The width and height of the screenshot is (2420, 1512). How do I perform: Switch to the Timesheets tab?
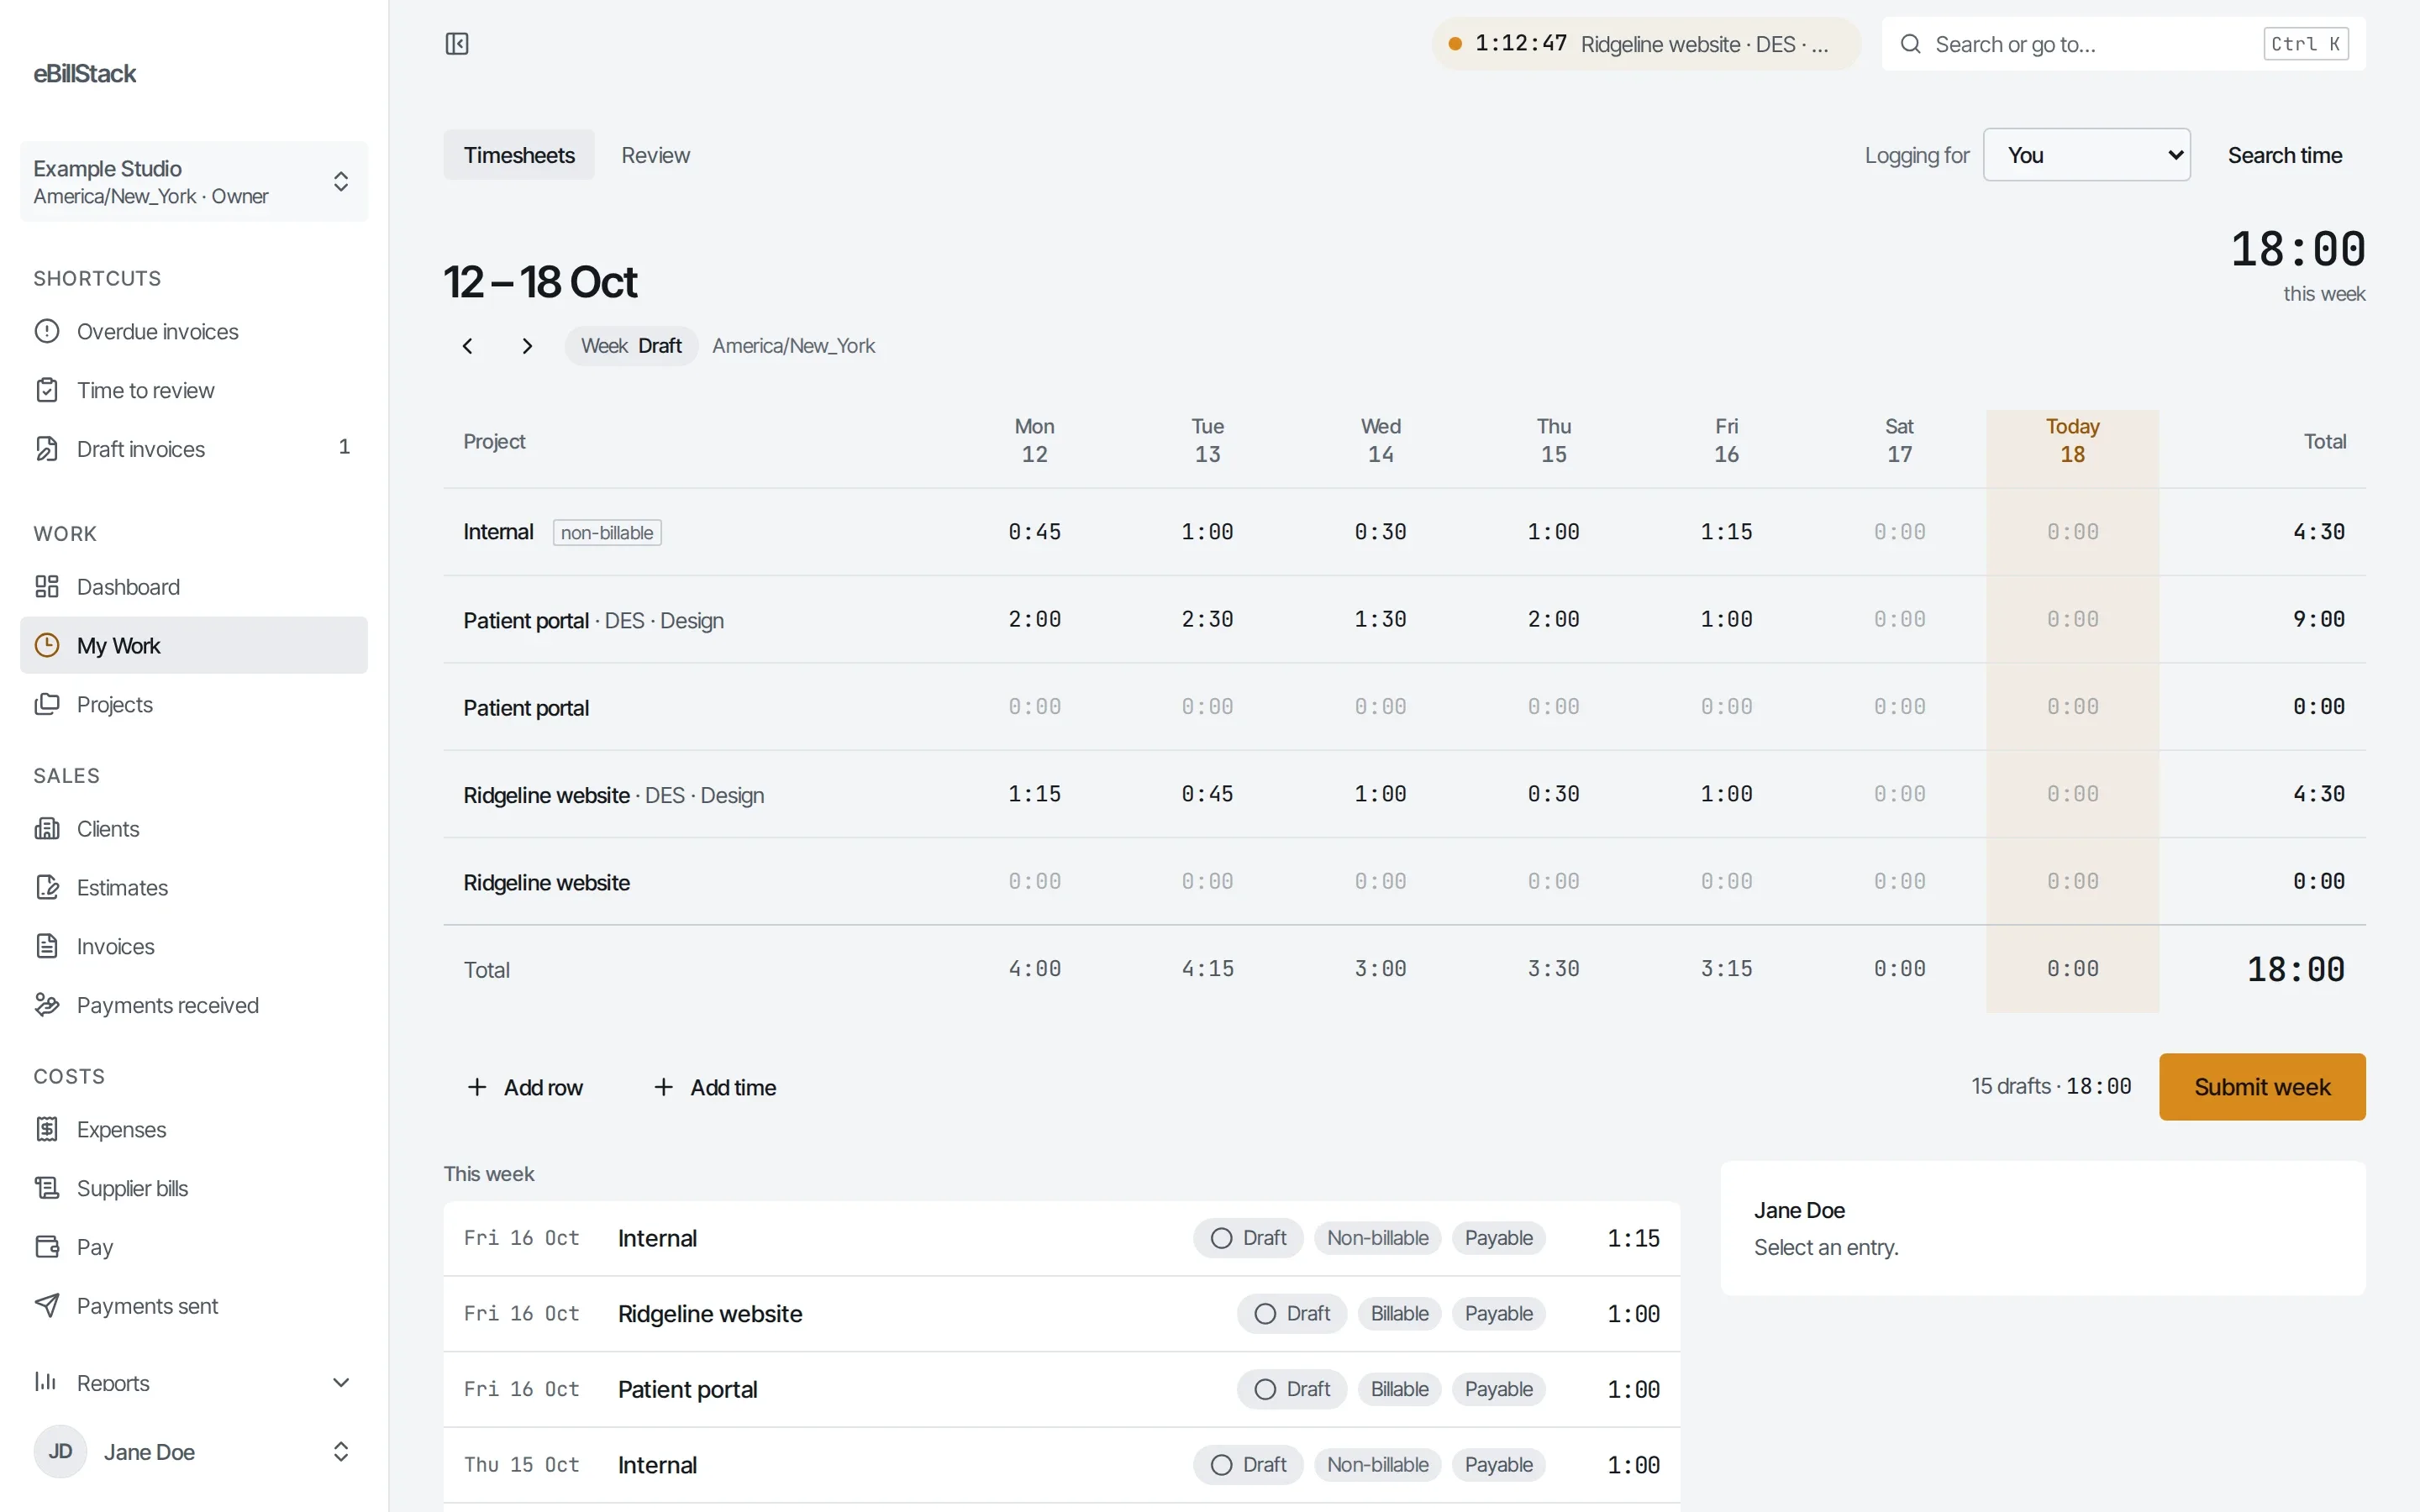(x=519, y=155)
